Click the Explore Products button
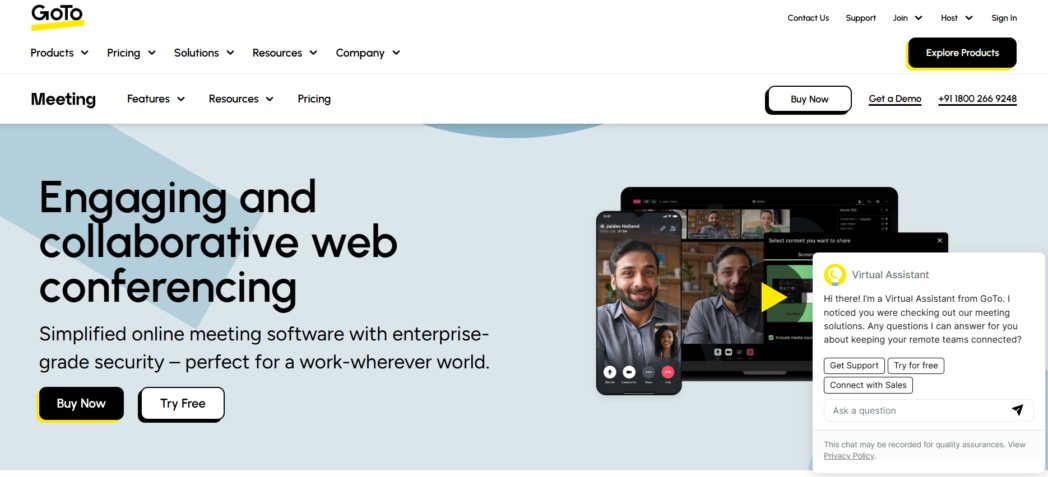 (962, 53)
